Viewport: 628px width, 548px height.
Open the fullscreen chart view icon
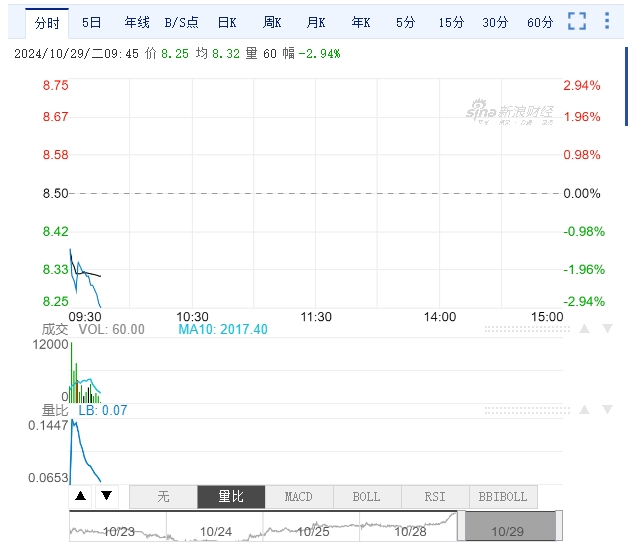point(577,21)
